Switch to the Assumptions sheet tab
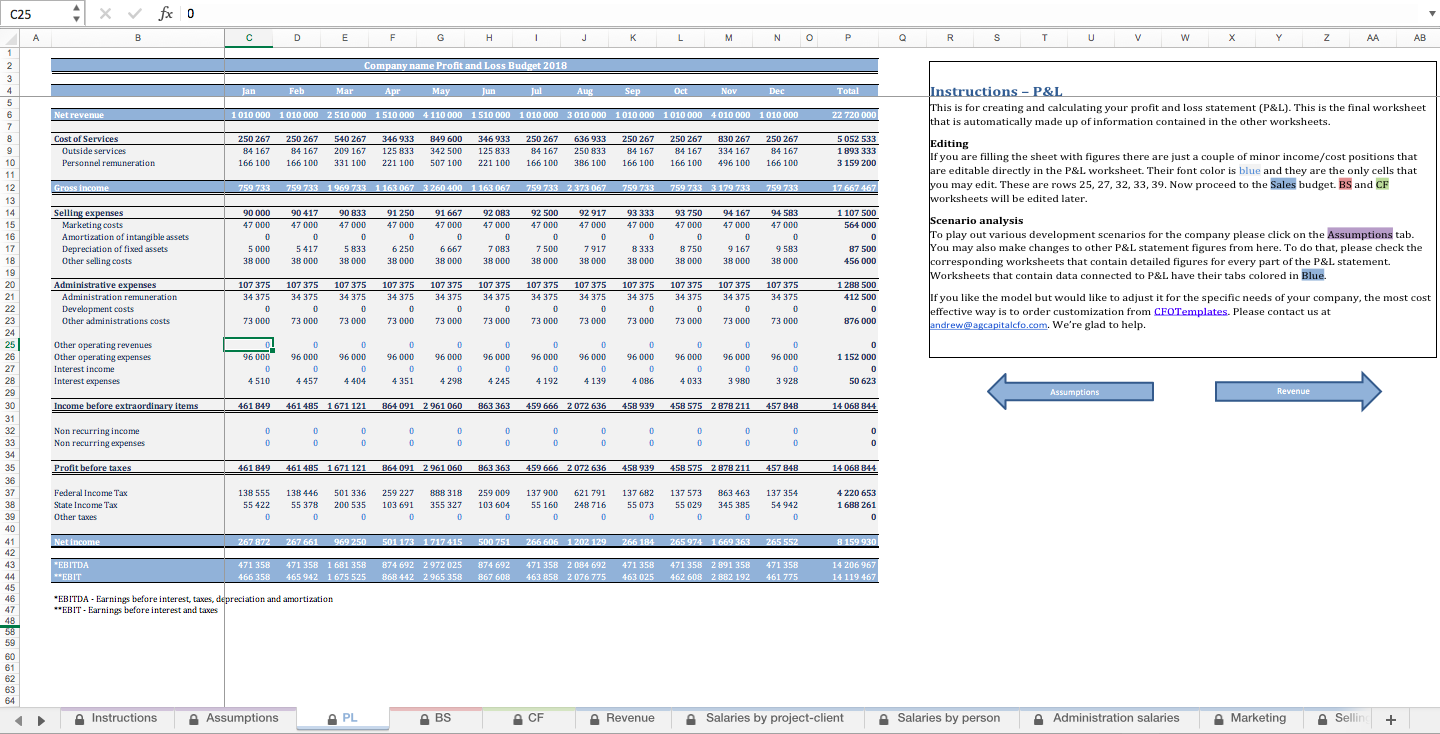The width and height of the screenshot is (1440, 734). [234, 718]
